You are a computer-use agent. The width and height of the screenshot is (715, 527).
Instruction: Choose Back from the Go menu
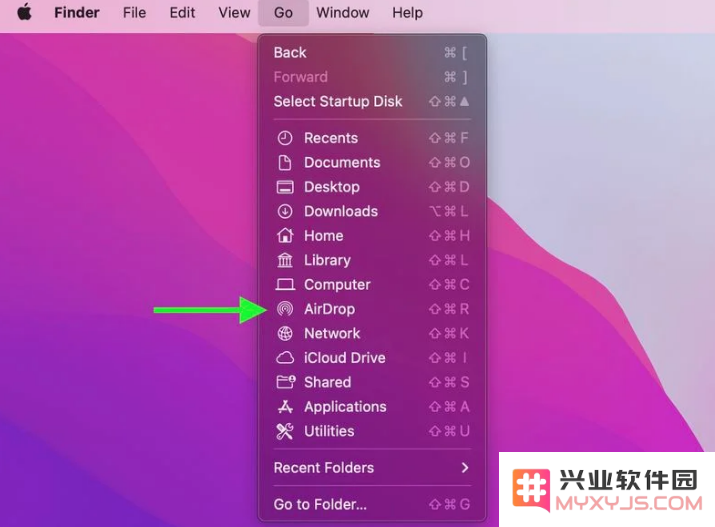[x=372, y=52]
